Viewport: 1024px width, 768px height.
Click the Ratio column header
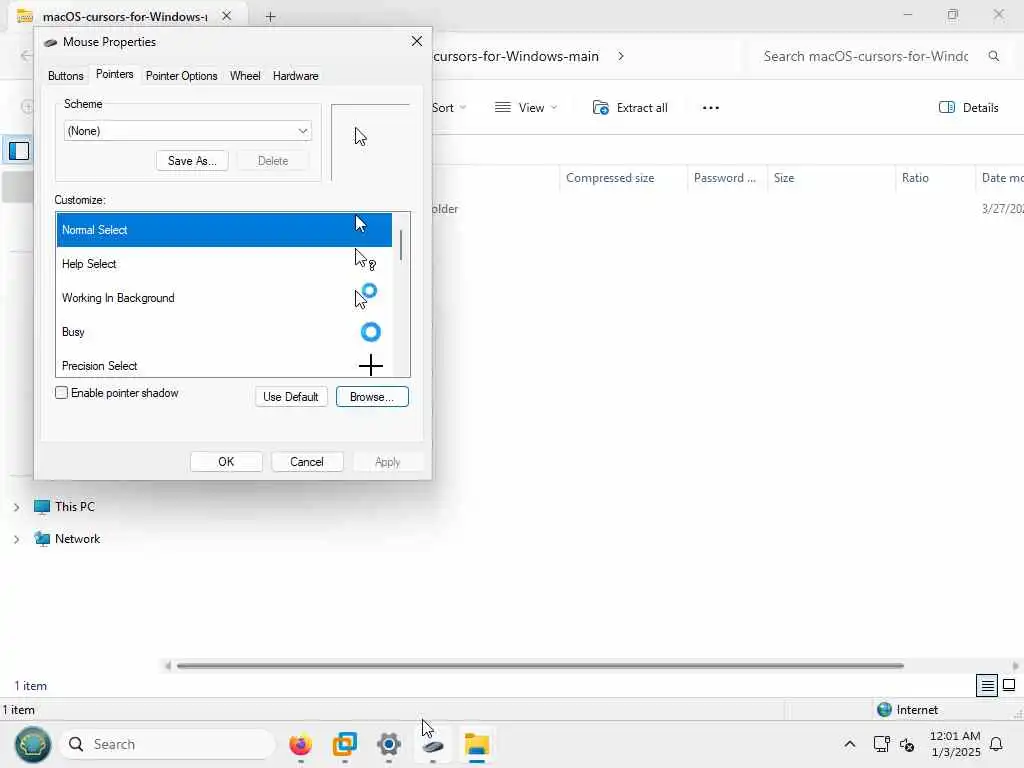click(935, 178)
